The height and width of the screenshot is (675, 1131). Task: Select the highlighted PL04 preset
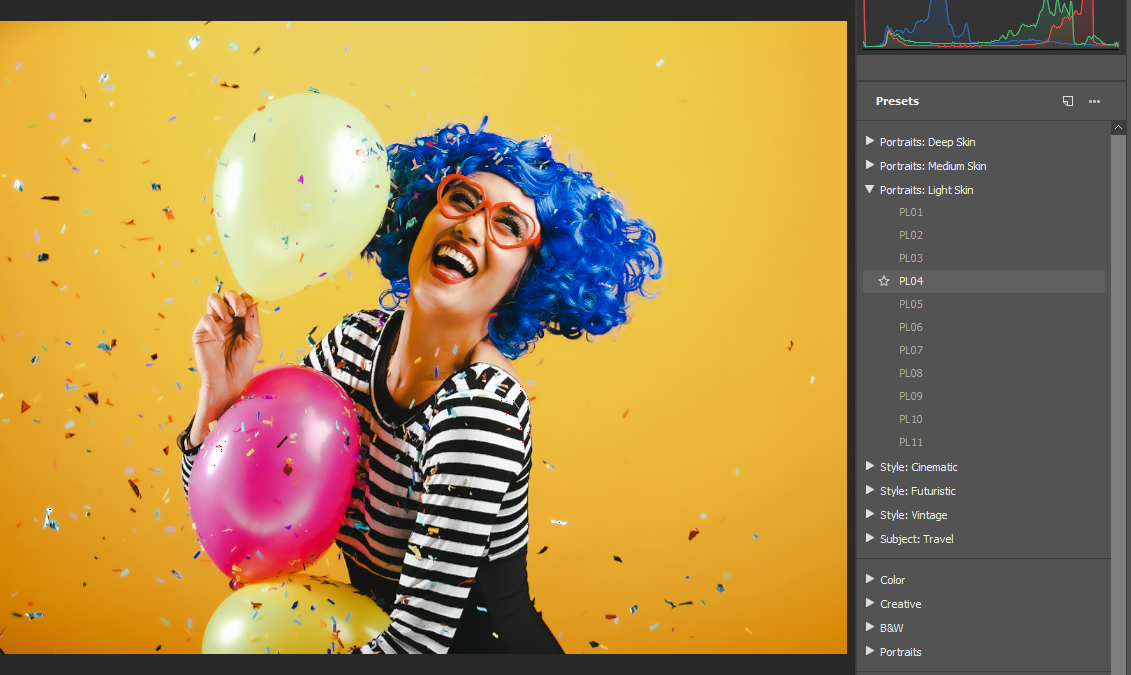point(984,281)
